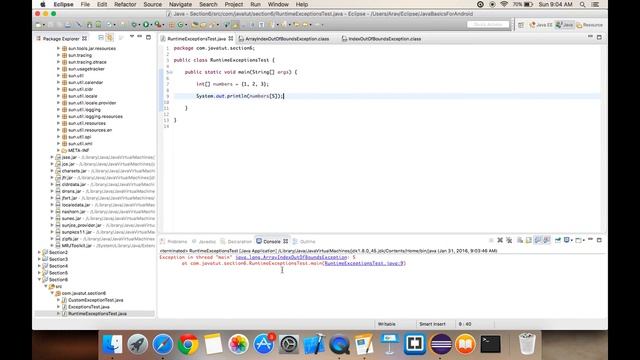Image resolution: width=640 pixels, height=360 pixels.
Task: Switch to the Javadoc tab
Action: (x=204, y=242)
